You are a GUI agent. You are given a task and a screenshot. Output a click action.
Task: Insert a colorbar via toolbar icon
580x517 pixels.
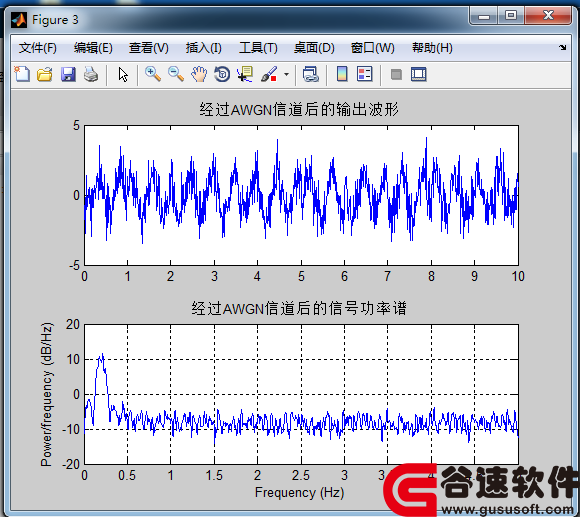click(x=342, y=74)
